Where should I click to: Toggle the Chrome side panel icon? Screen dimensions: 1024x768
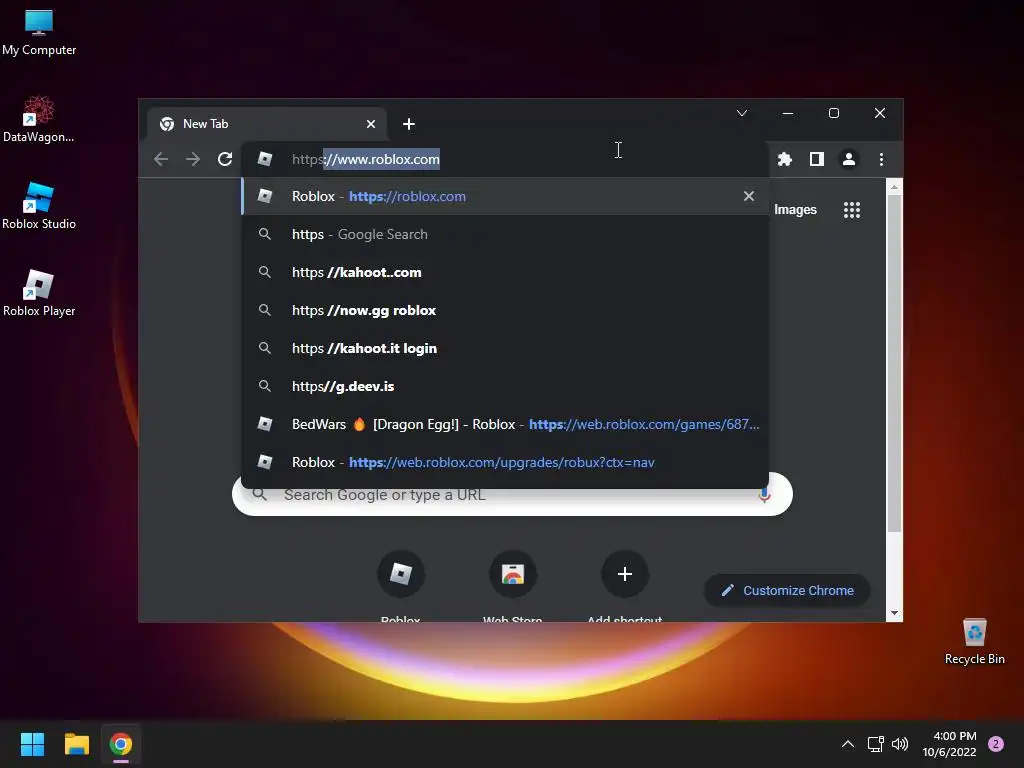(x=816, y=159)
